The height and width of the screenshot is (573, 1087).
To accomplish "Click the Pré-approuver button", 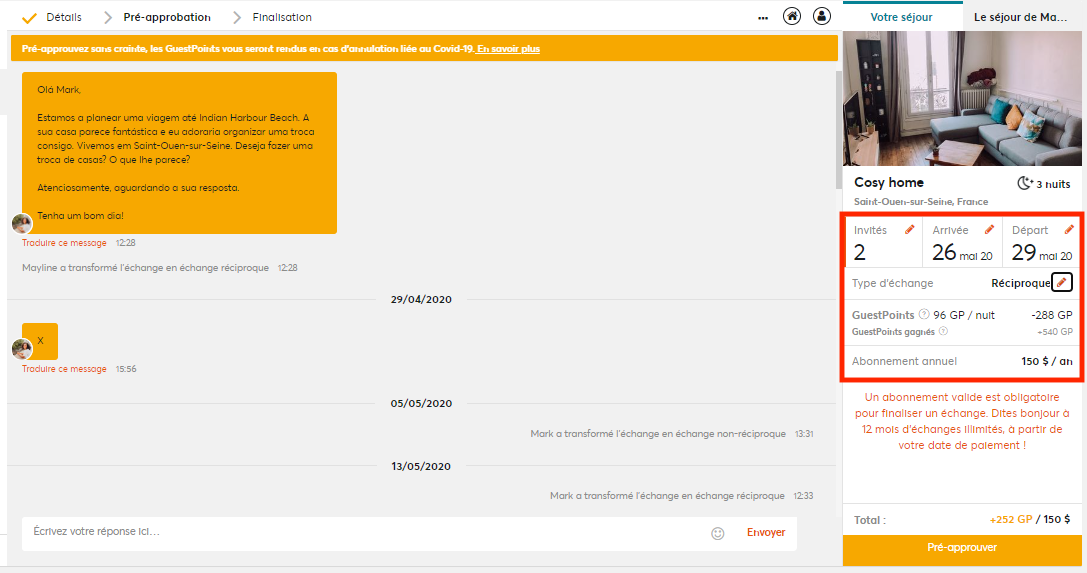I will tap(962, 547).
